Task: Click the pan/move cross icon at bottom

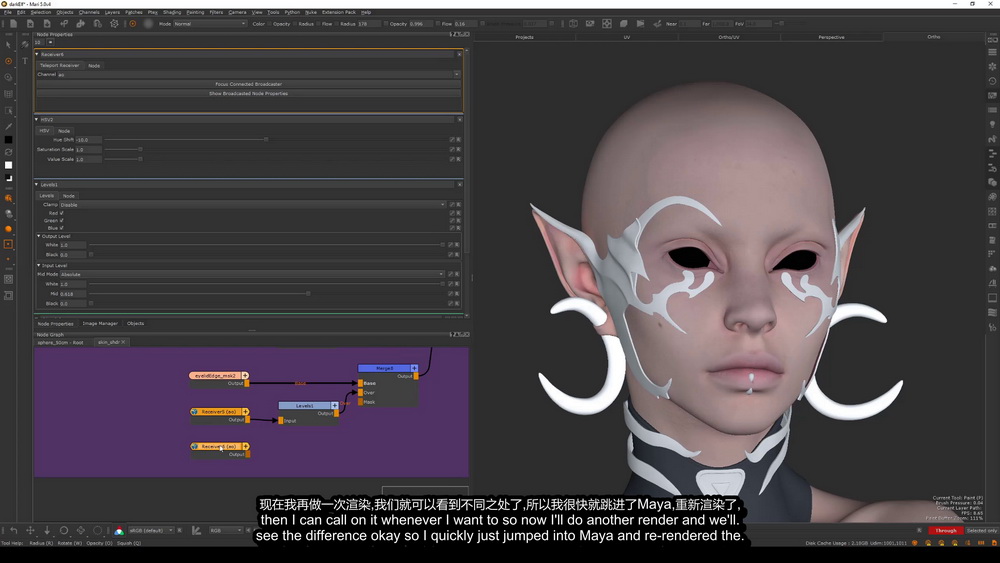Action: pos(30,530)
